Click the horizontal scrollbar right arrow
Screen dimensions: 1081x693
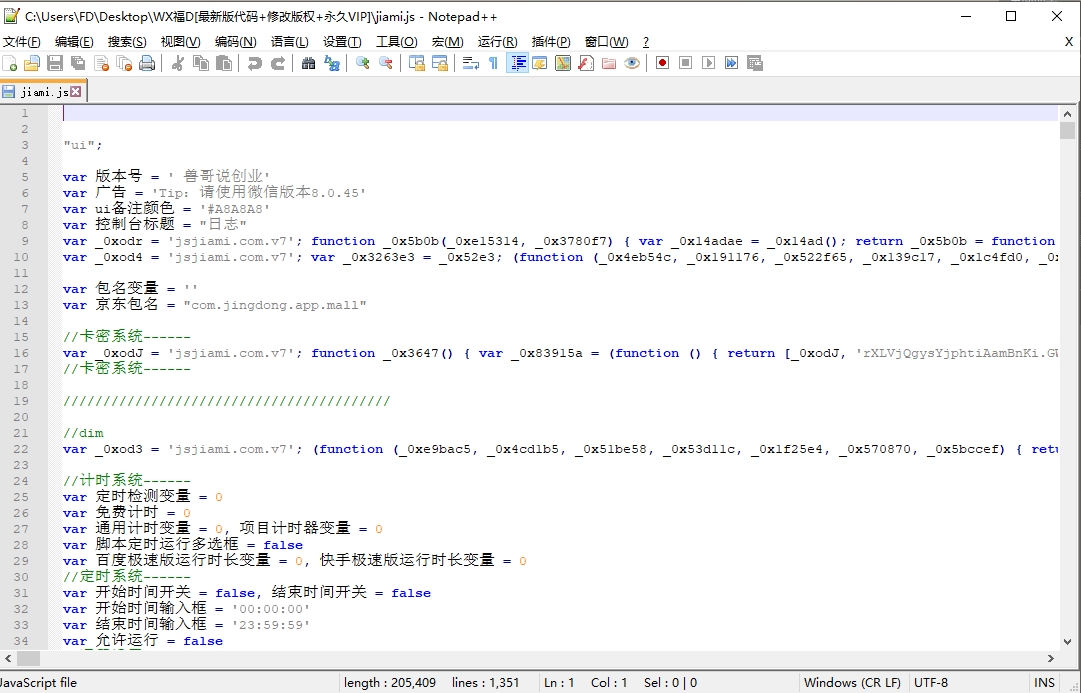coord(1051,658)
